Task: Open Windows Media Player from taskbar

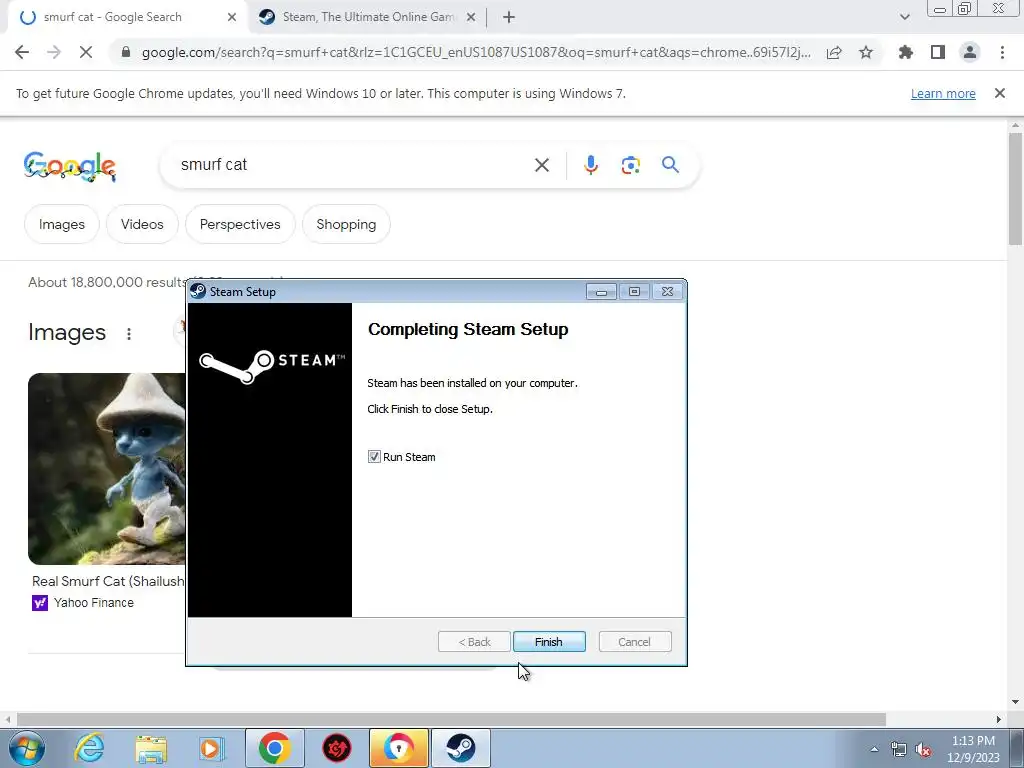Action: [x=212, y=748]
